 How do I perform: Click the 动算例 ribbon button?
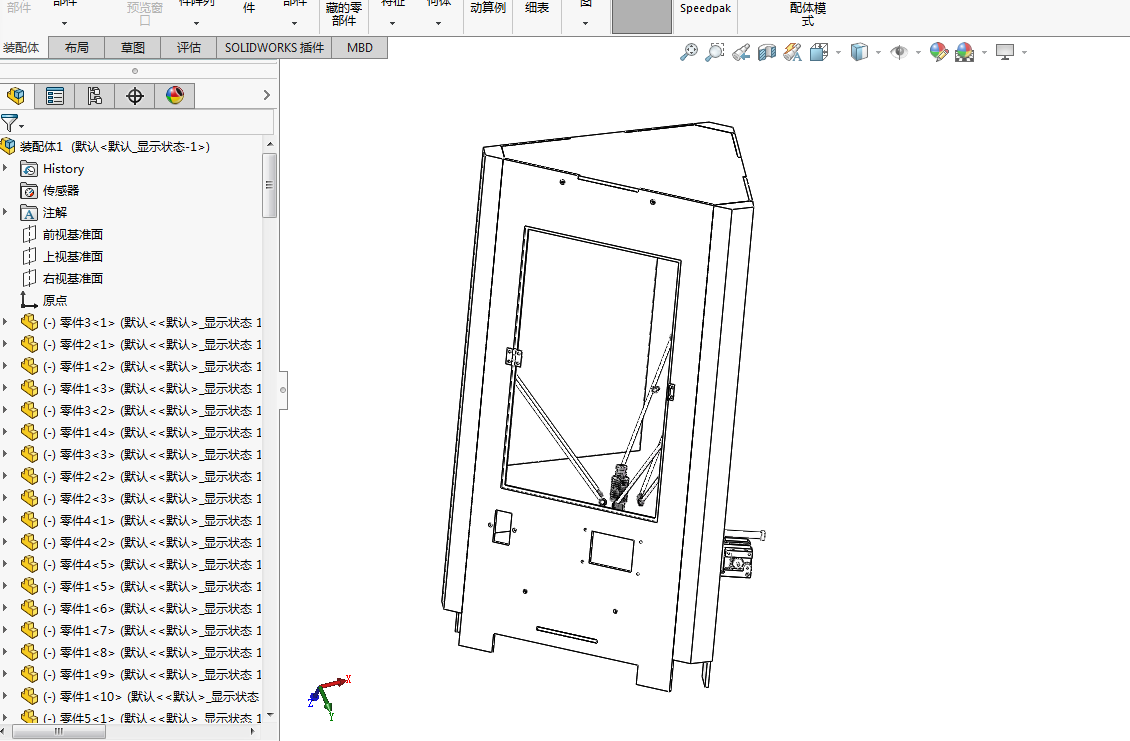tap(488, 9)
